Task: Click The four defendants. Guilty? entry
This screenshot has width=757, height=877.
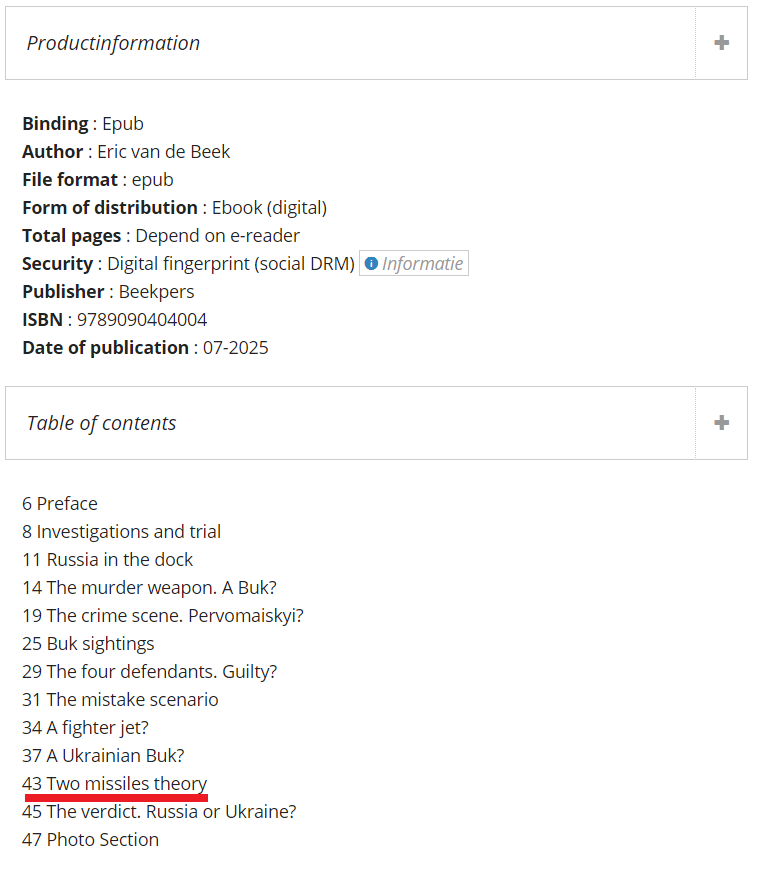Action: (149, 672)
